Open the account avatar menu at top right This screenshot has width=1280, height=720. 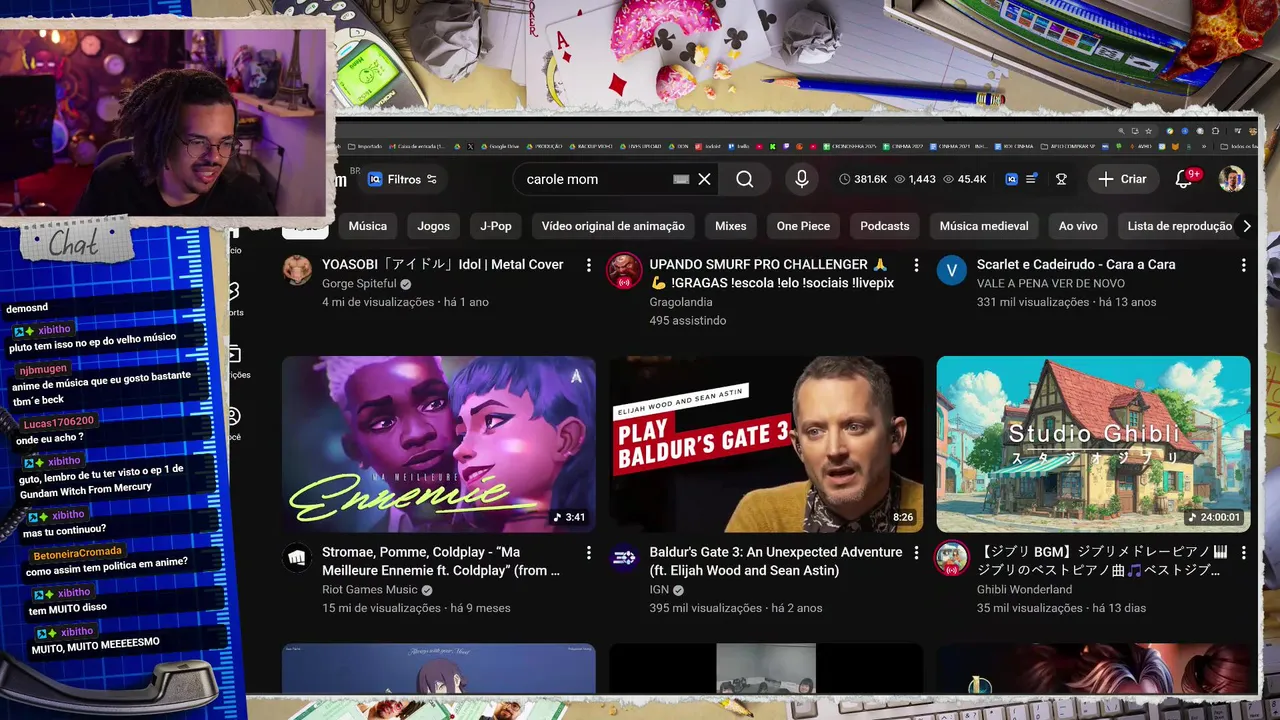pyautogui.click(x=1231, y=179)
